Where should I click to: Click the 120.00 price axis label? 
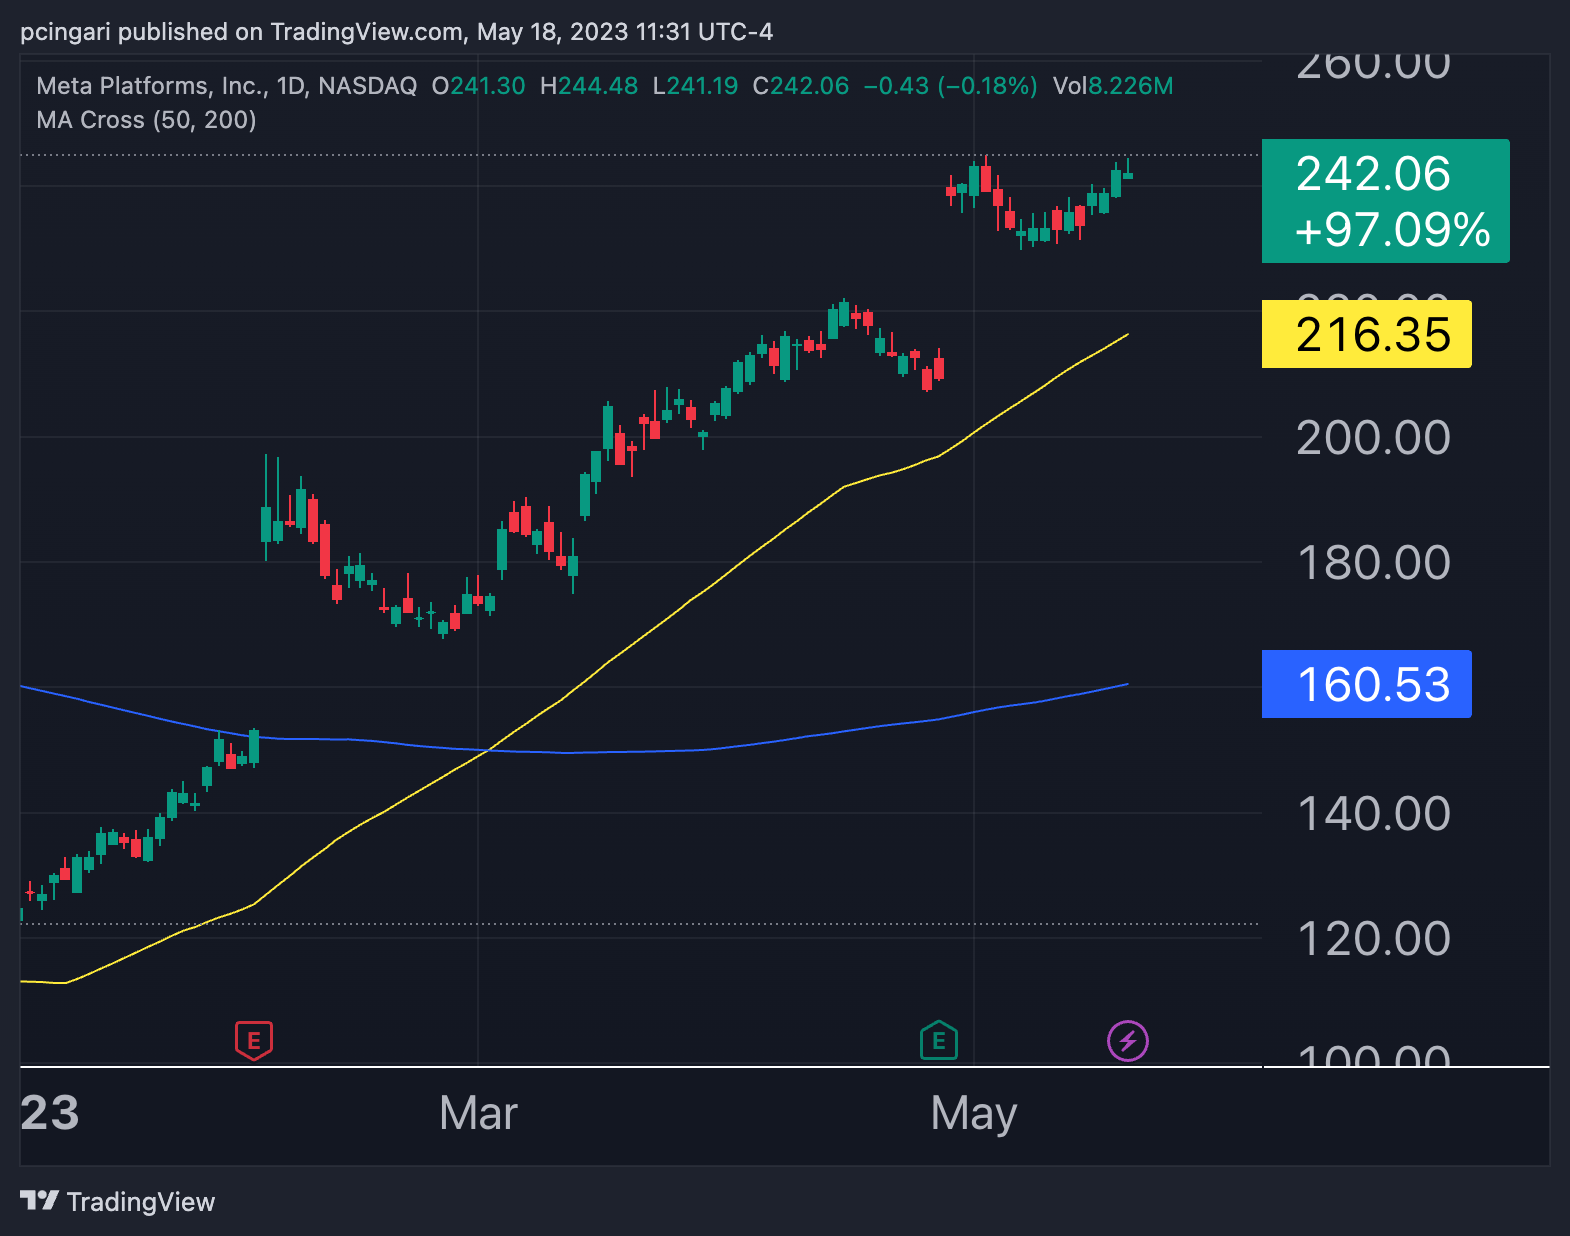pos(1373,939)
